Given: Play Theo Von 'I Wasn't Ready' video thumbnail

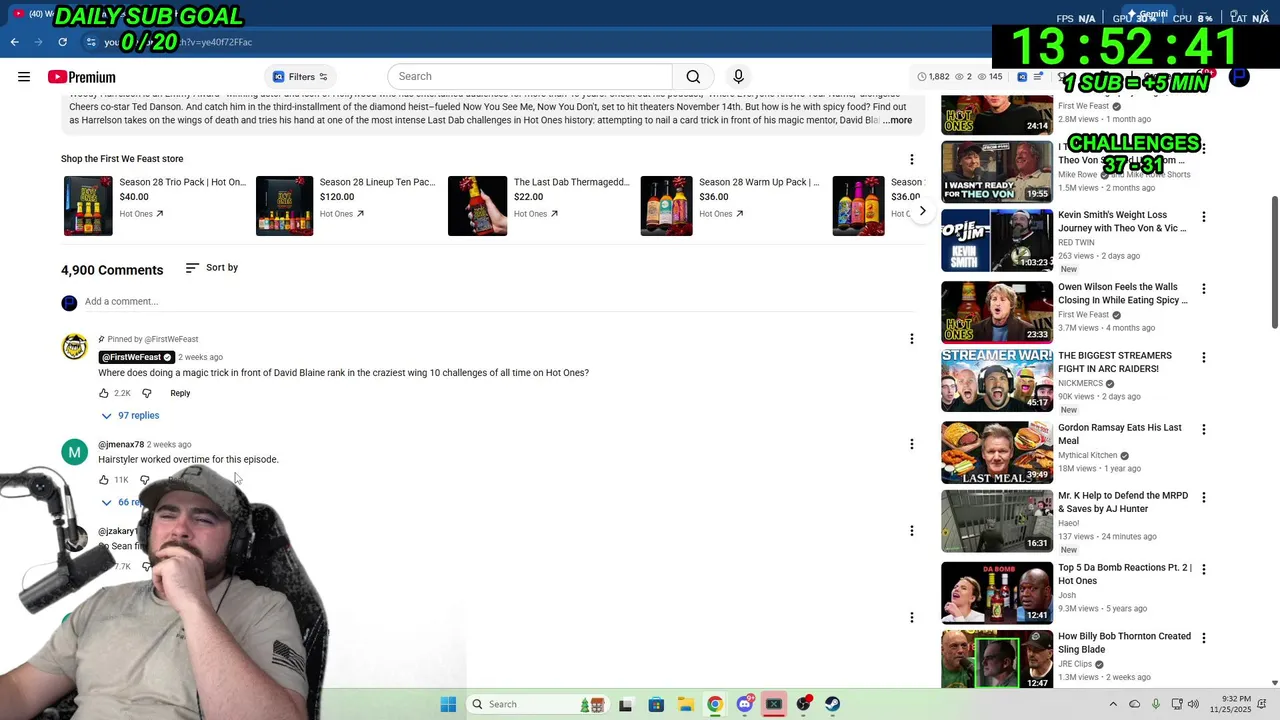Looking at the screenshot, I should tap(996, 171).
